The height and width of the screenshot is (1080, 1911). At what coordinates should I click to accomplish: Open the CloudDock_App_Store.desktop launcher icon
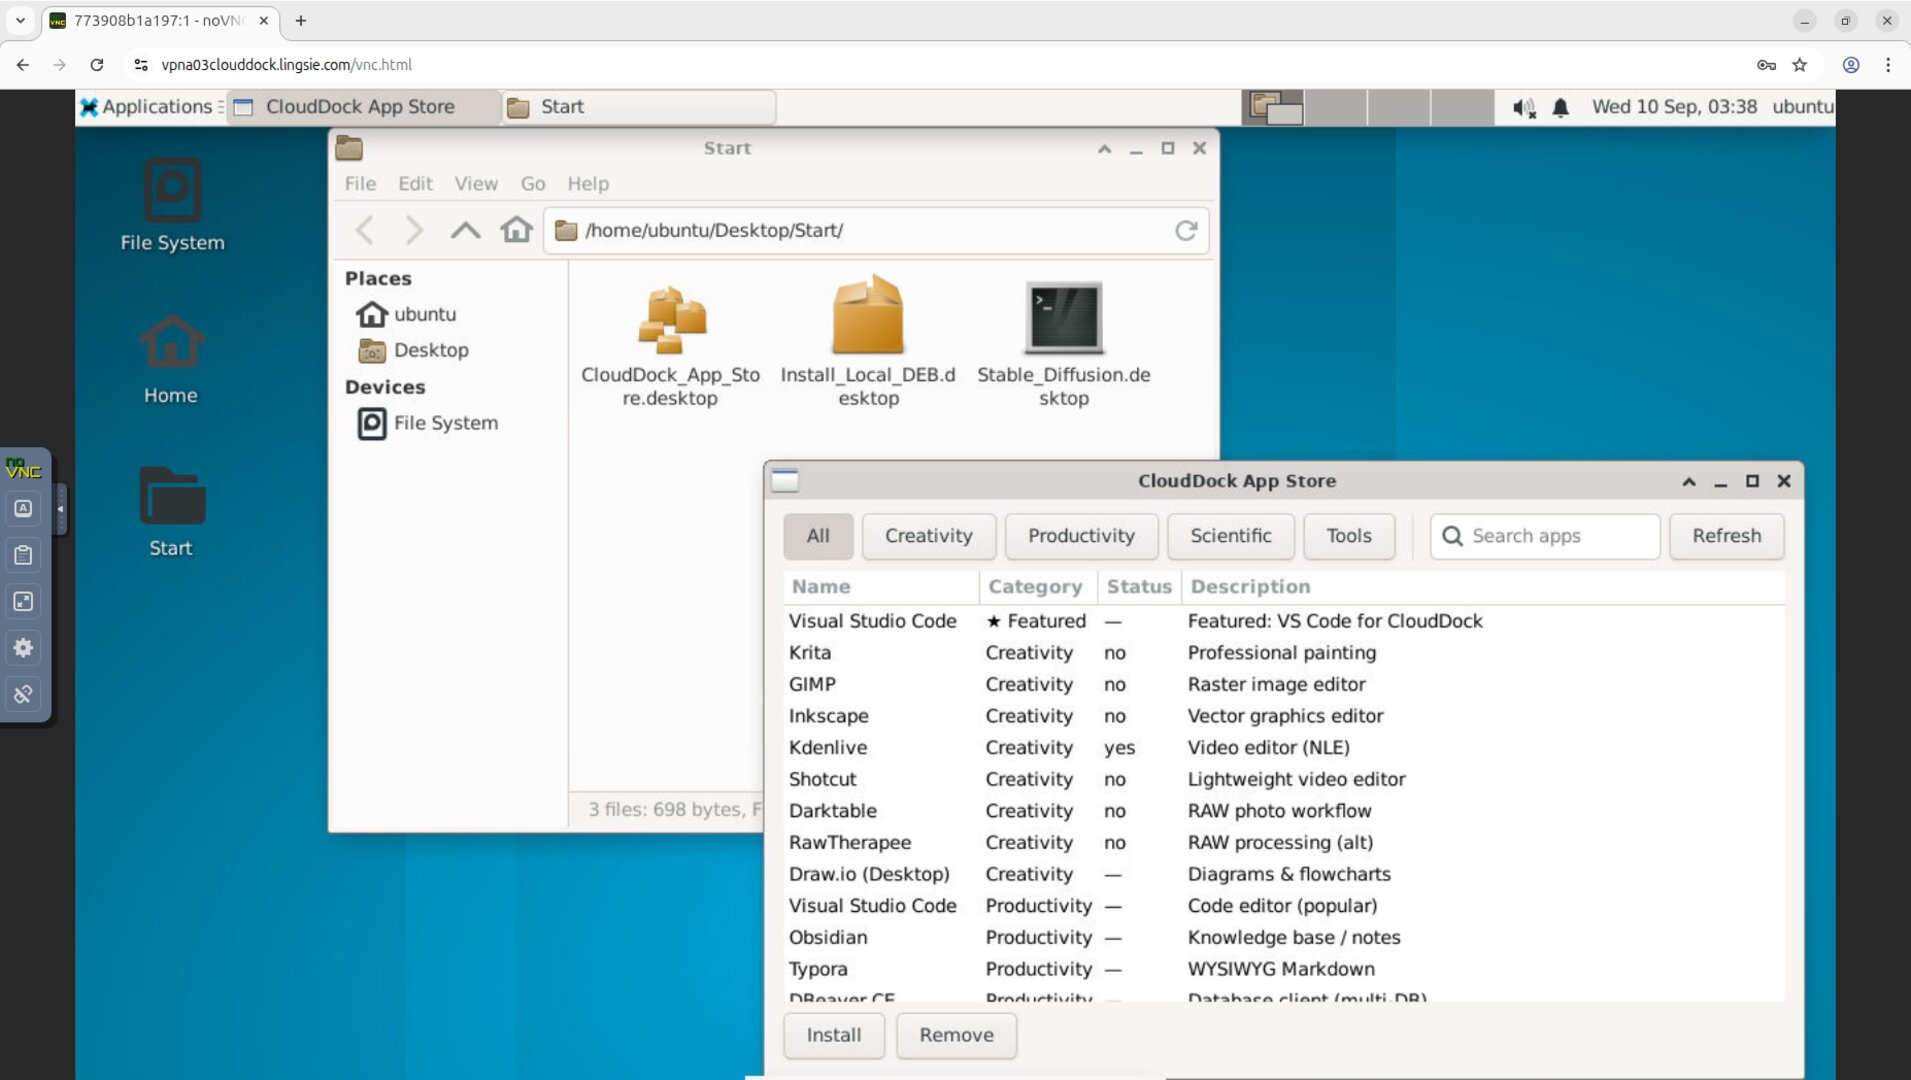[671, 320]
